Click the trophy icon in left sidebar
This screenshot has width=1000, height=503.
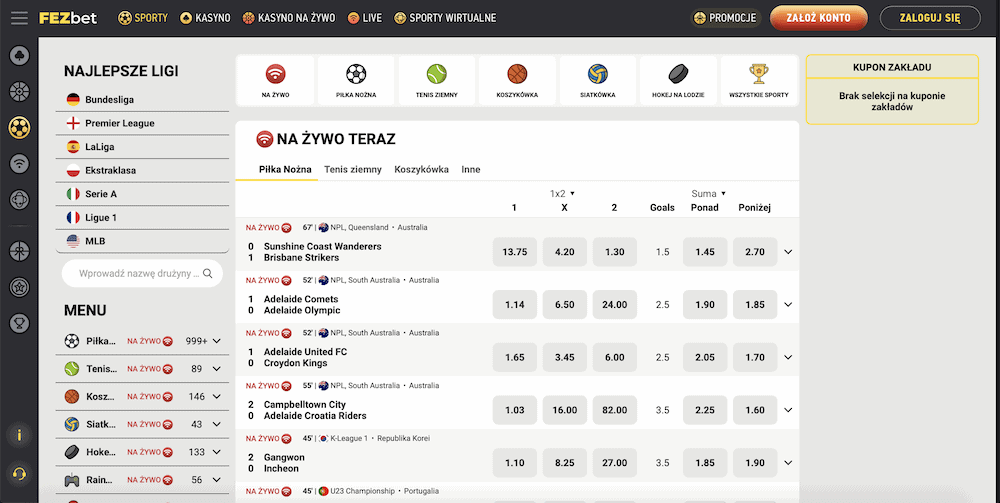point(19,323)
